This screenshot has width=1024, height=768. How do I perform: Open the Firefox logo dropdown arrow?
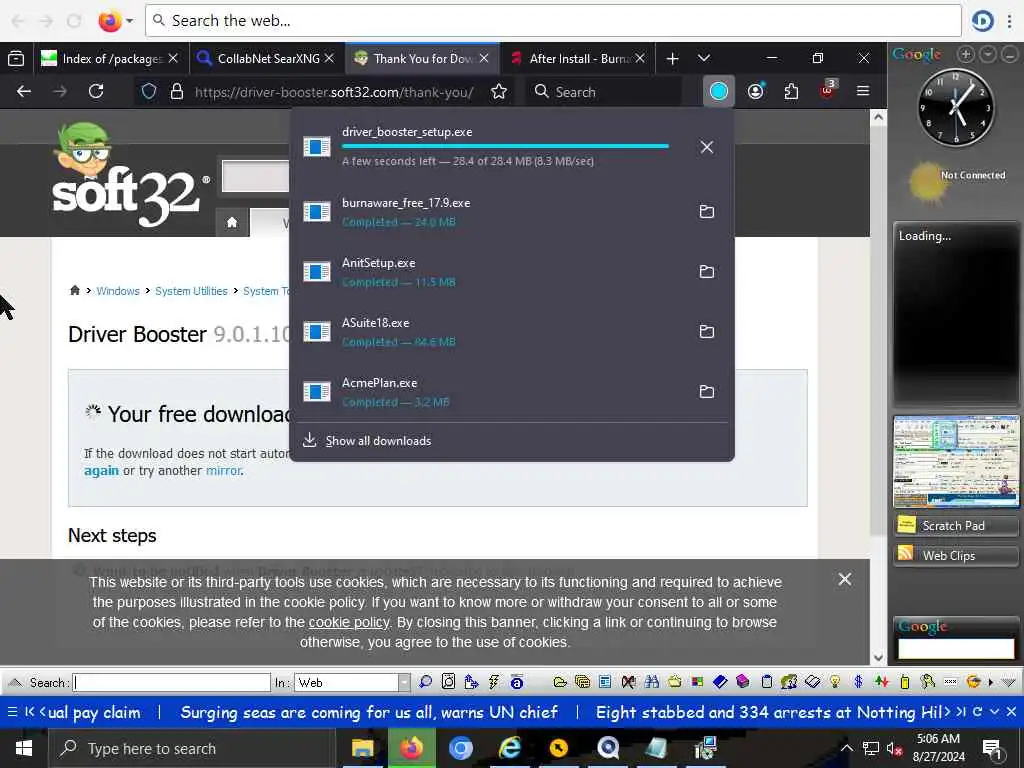129,21
